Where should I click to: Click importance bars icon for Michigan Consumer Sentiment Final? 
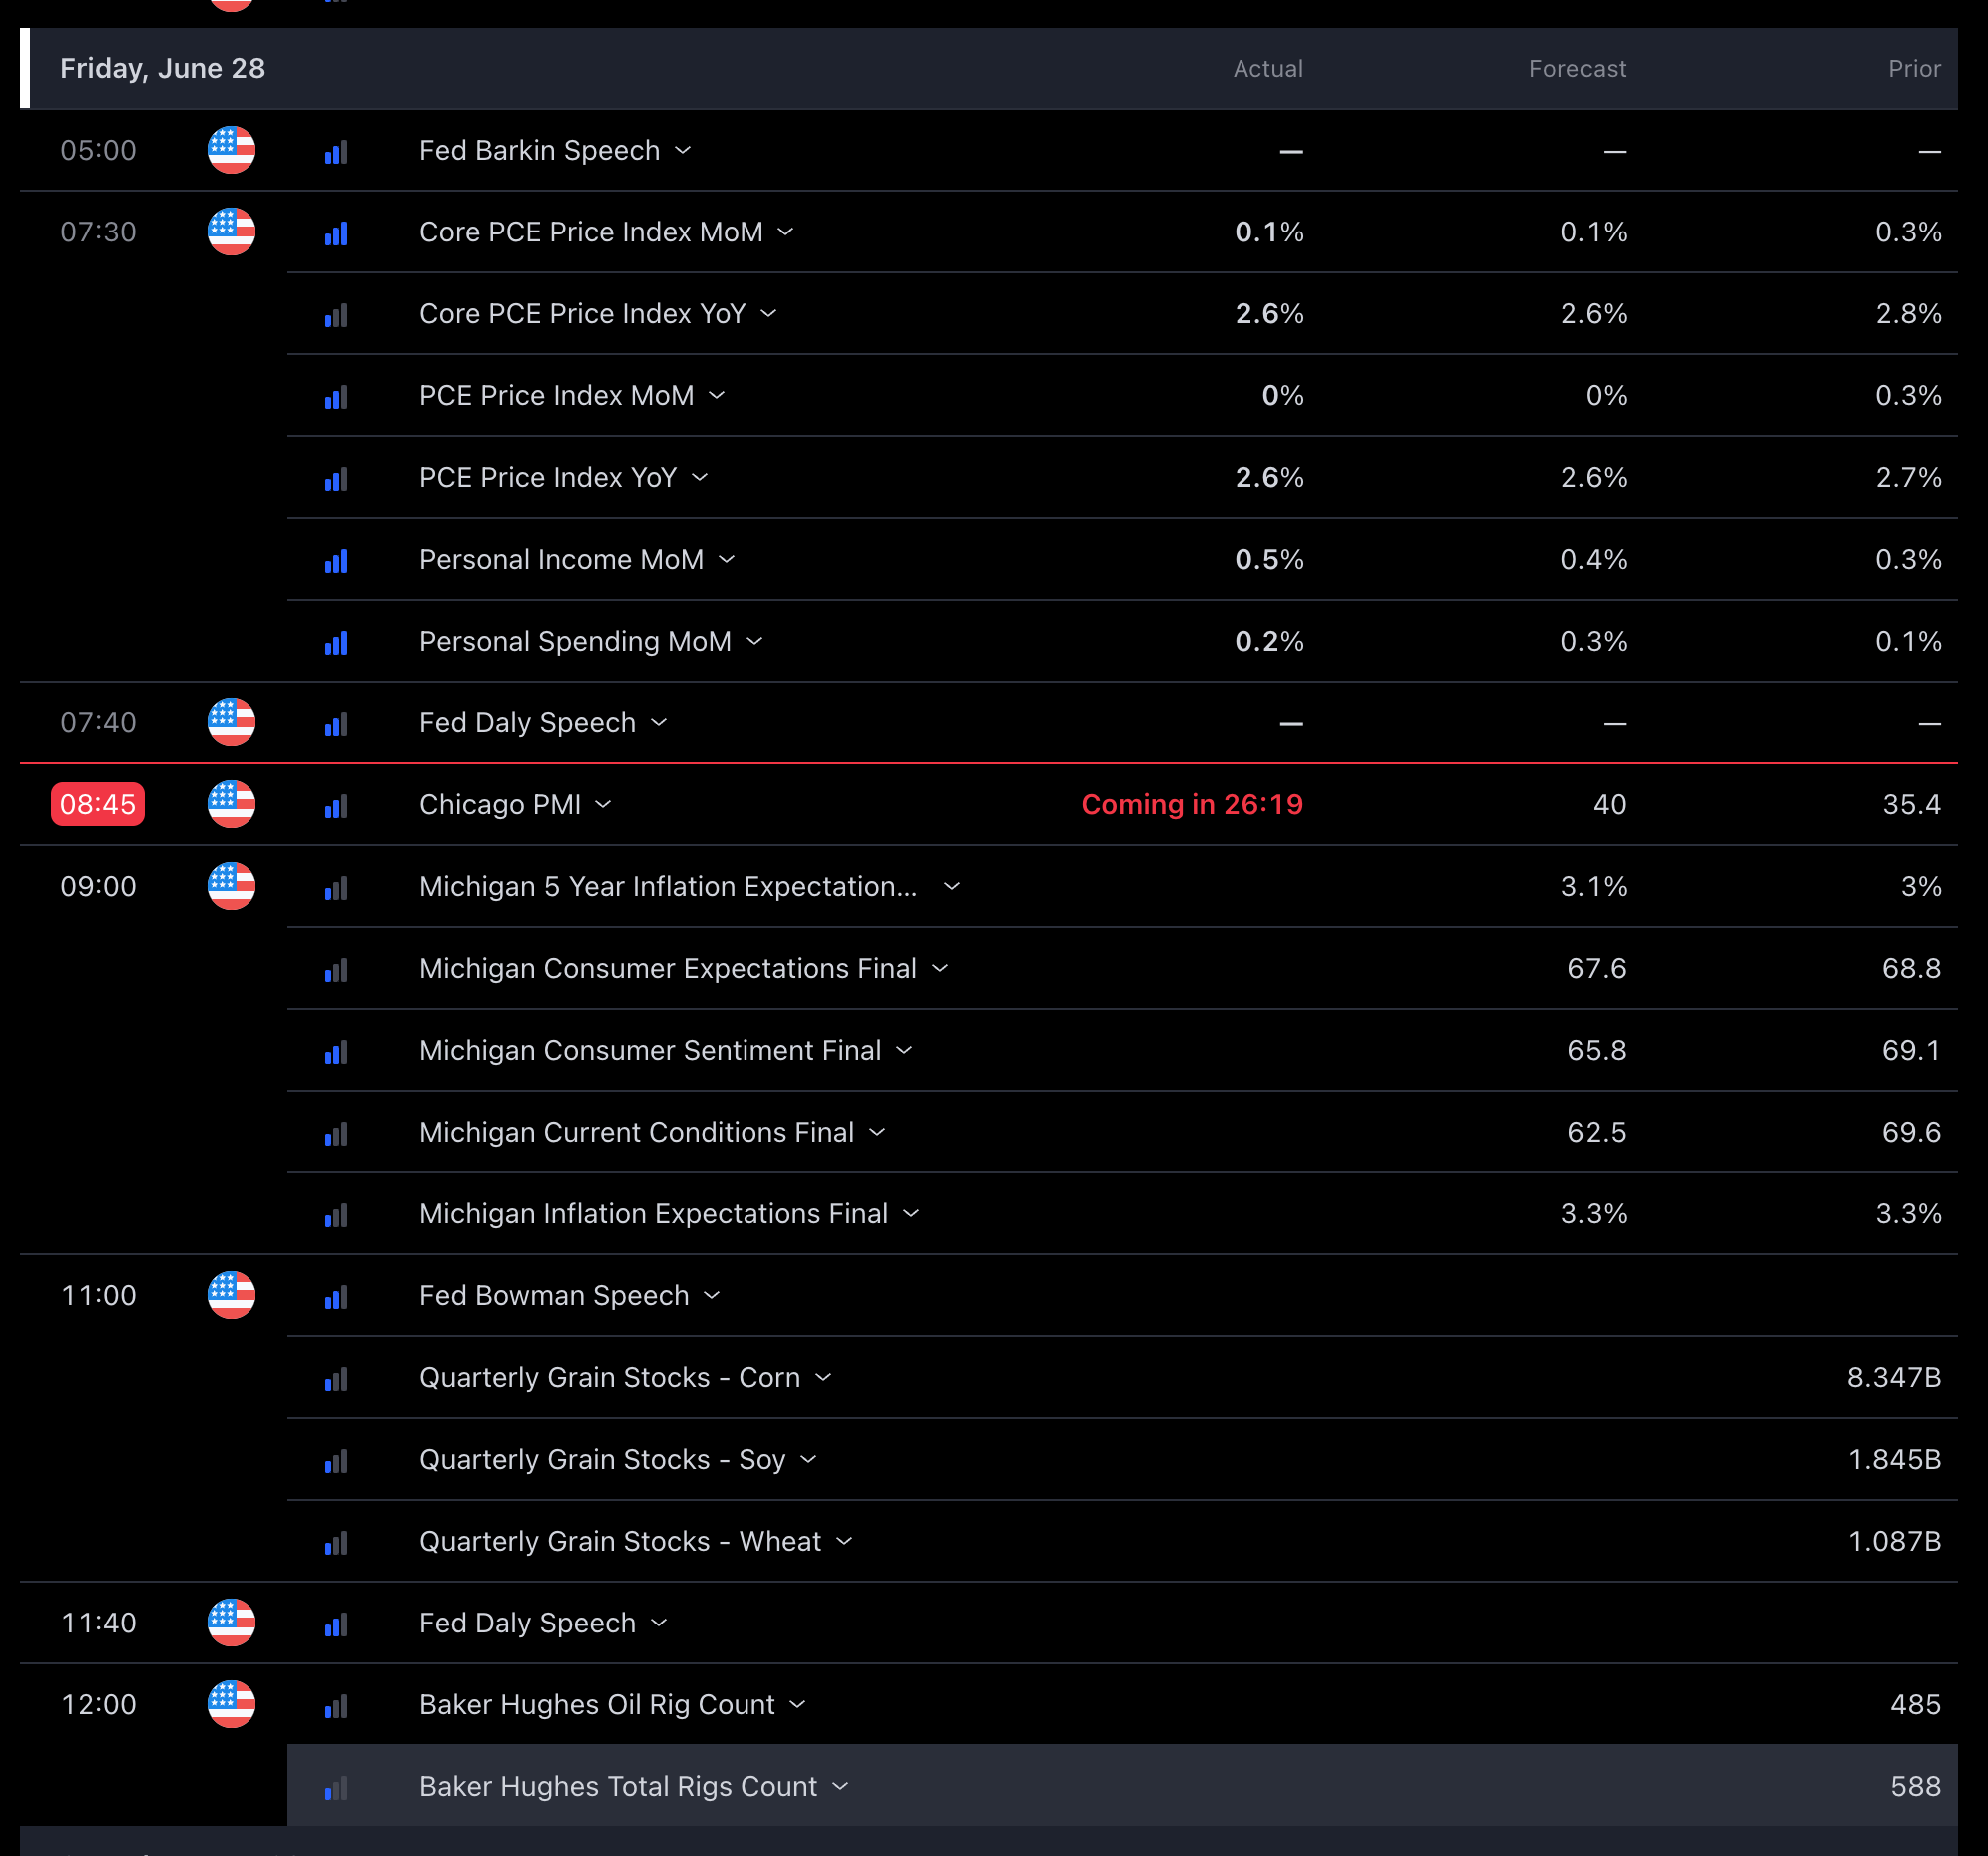pos(336,1051)
